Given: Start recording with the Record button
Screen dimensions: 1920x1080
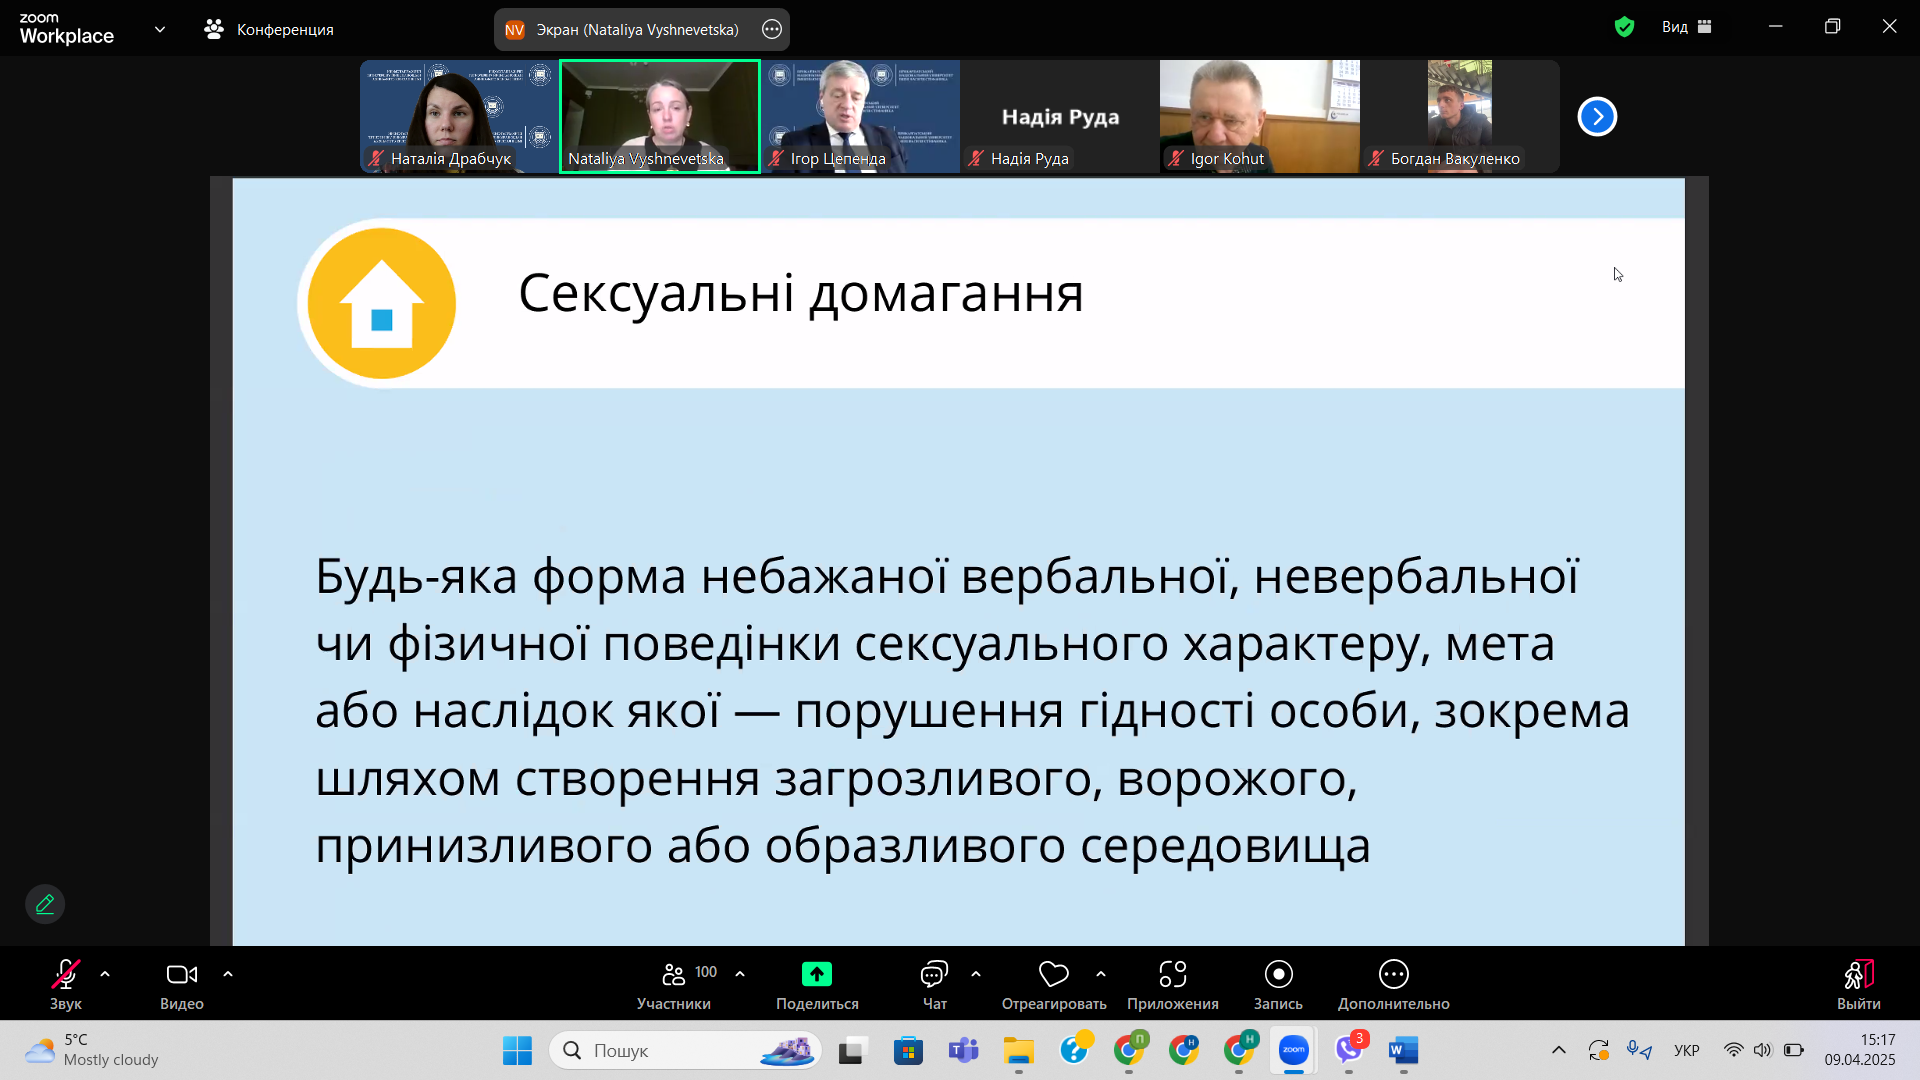Looking at the screenshot, I should 1278,974.
